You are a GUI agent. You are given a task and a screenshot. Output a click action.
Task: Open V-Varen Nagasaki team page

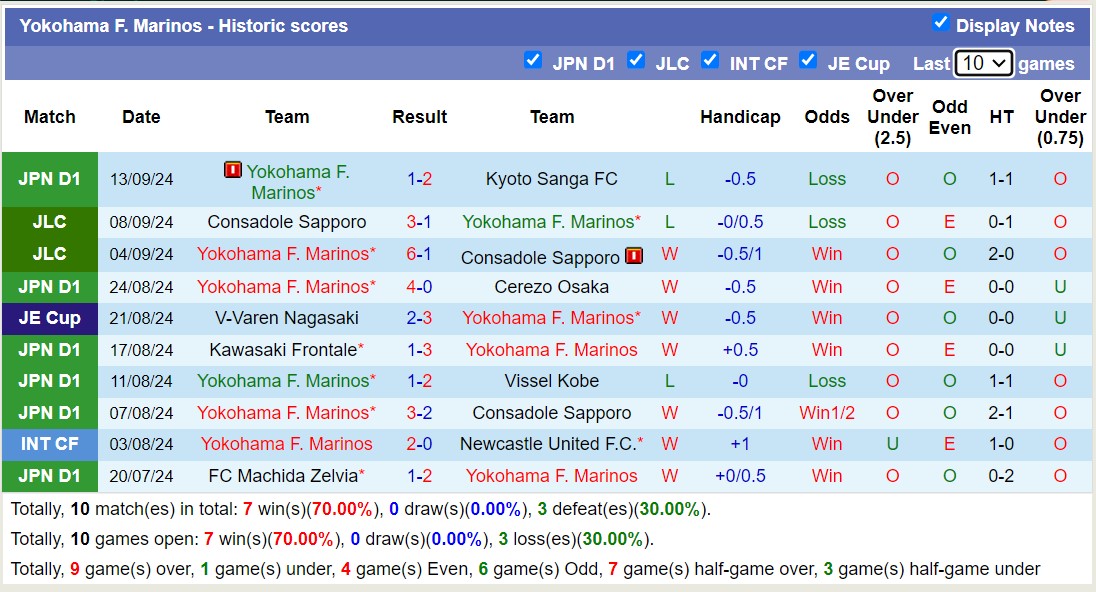pyautogui.click(x=286, y=318)
